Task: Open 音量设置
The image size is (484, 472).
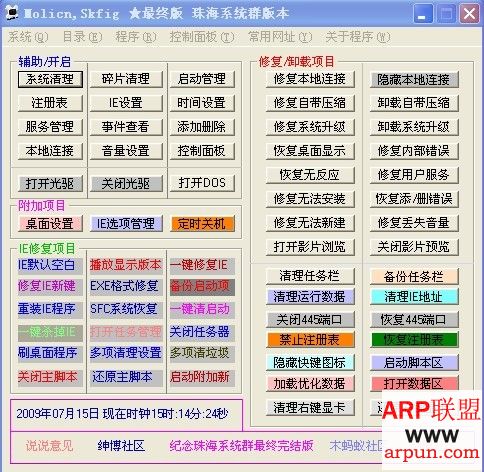Action: click(x=126, y=151)
